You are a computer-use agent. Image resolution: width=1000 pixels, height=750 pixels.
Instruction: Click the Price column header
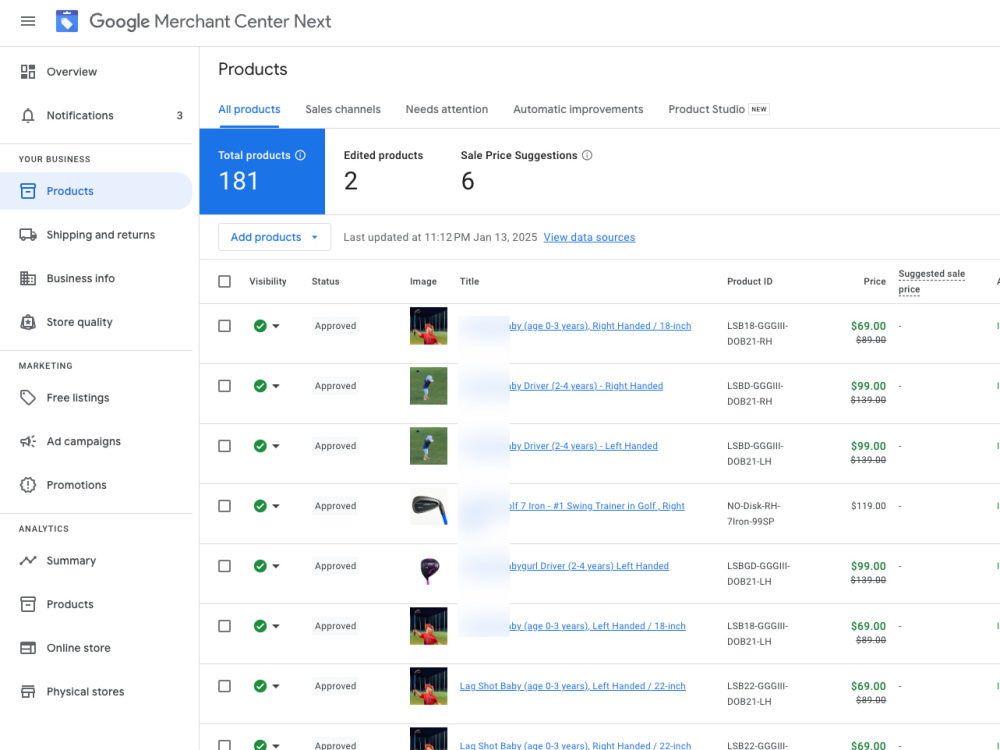coord(874,281)
